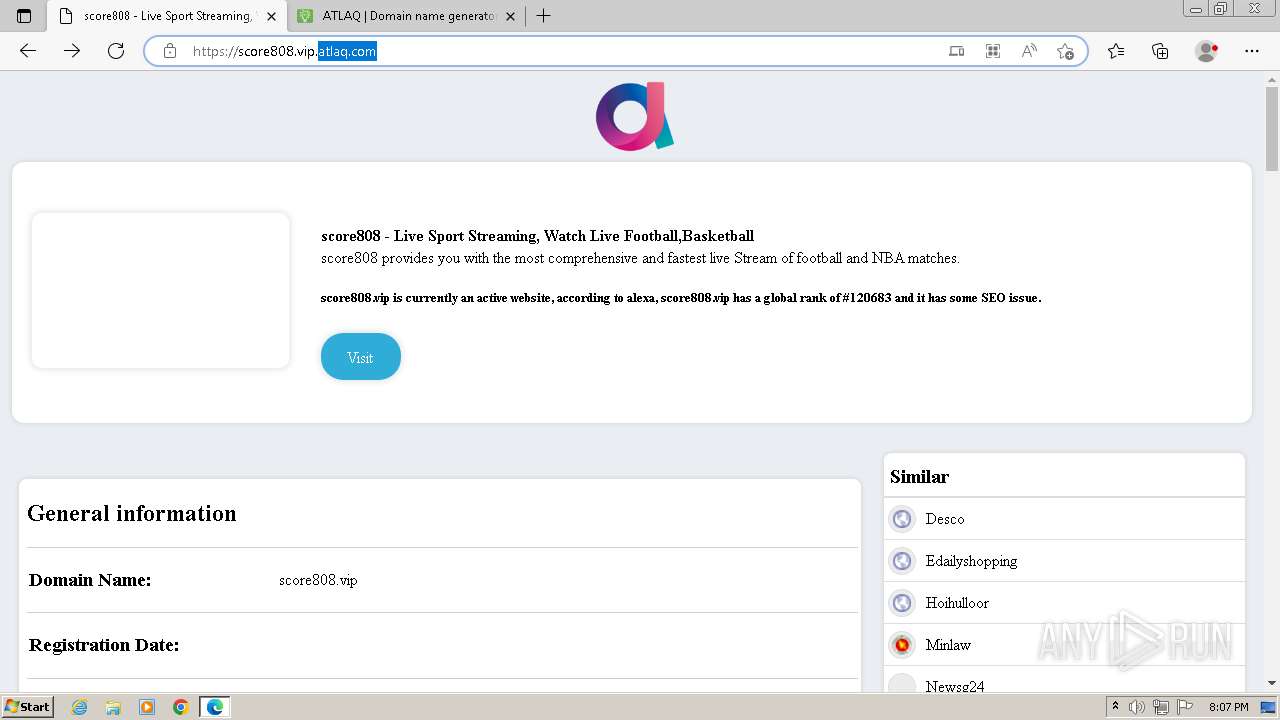Open the volume control in system tray

(x=1138, y=707)
